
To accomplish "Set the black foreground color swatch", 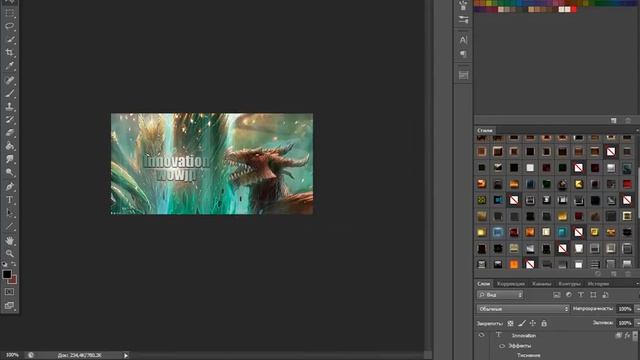I will pos(7,274).
